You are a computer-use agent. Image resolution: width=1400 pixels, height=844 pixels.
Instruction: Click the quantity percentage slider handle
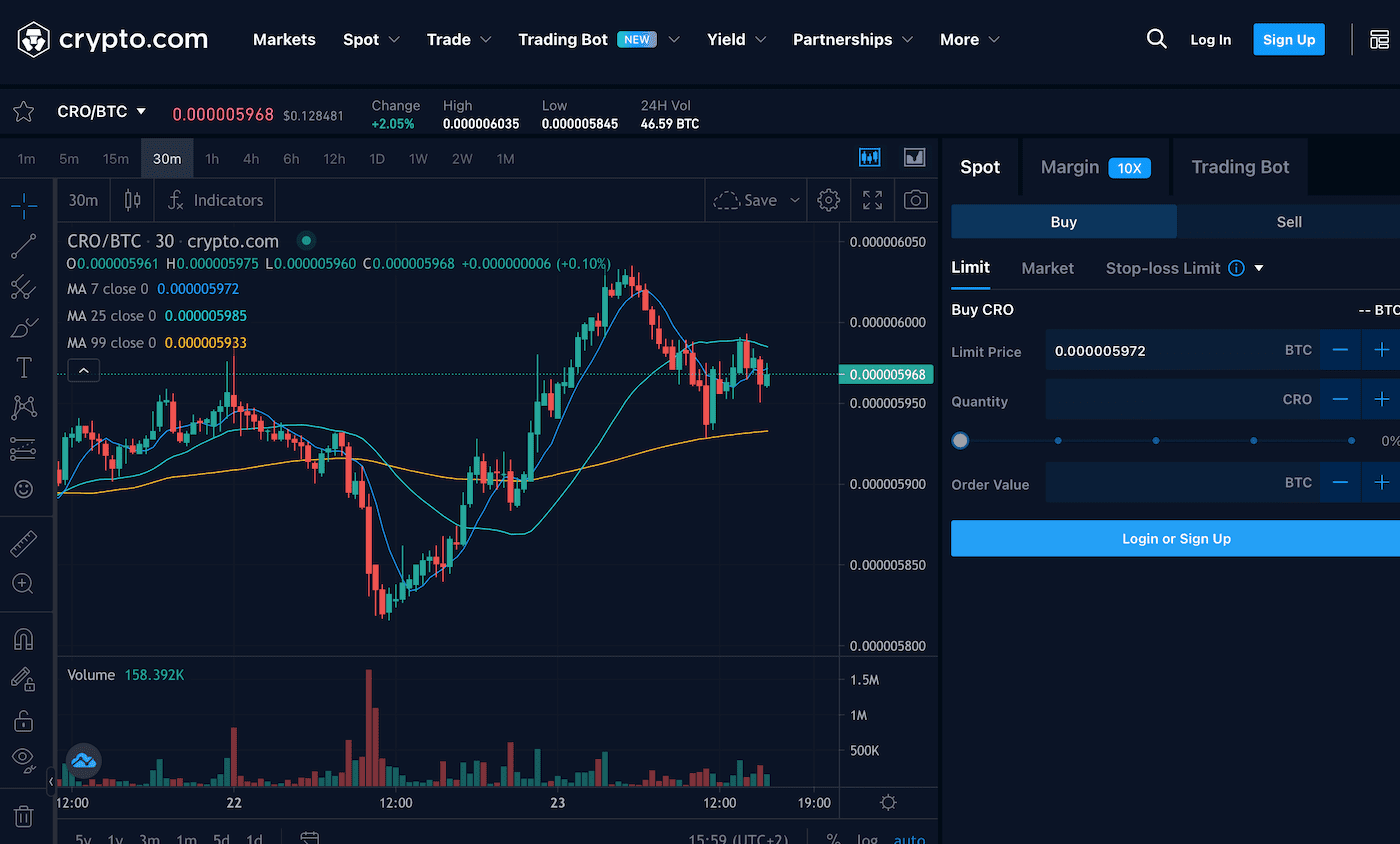pyautogui.click(x=960, y=440)
